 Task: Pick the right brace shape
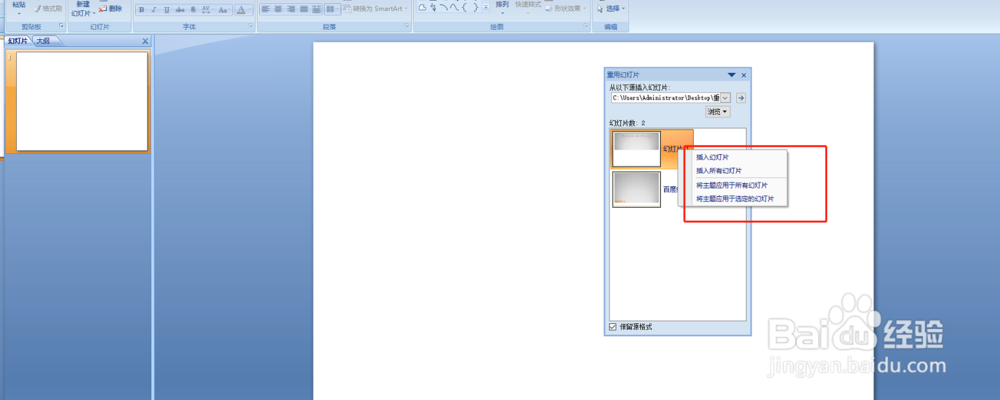(x=476, y=7)
